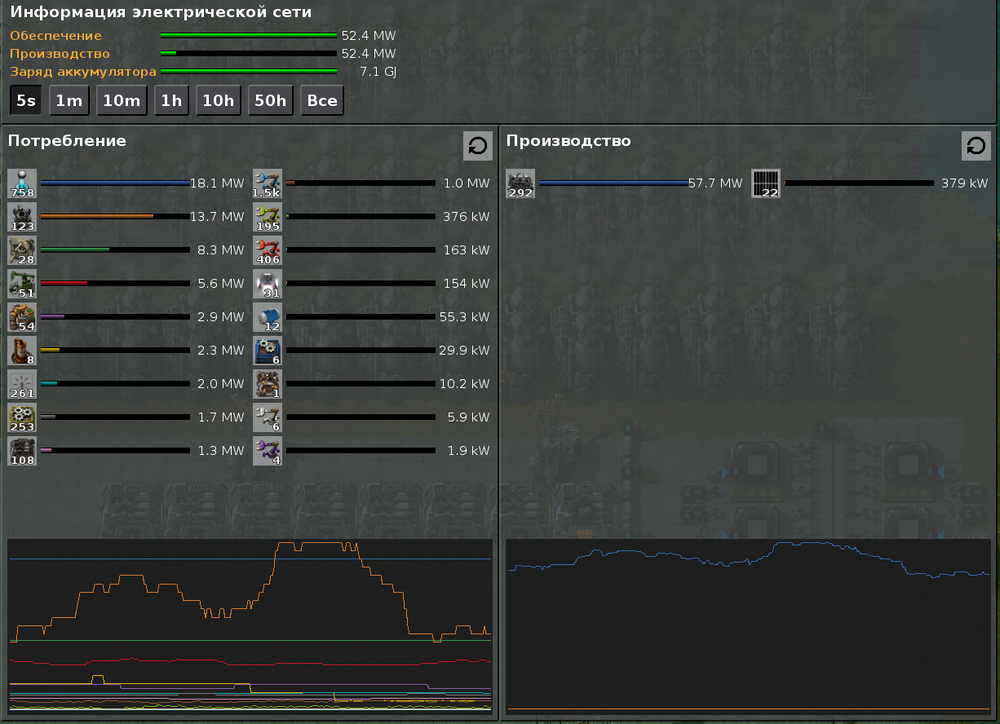Click the green inserter icon showing 195
The height and width of the screenshot is (724, 1000).
click(267, 217)
